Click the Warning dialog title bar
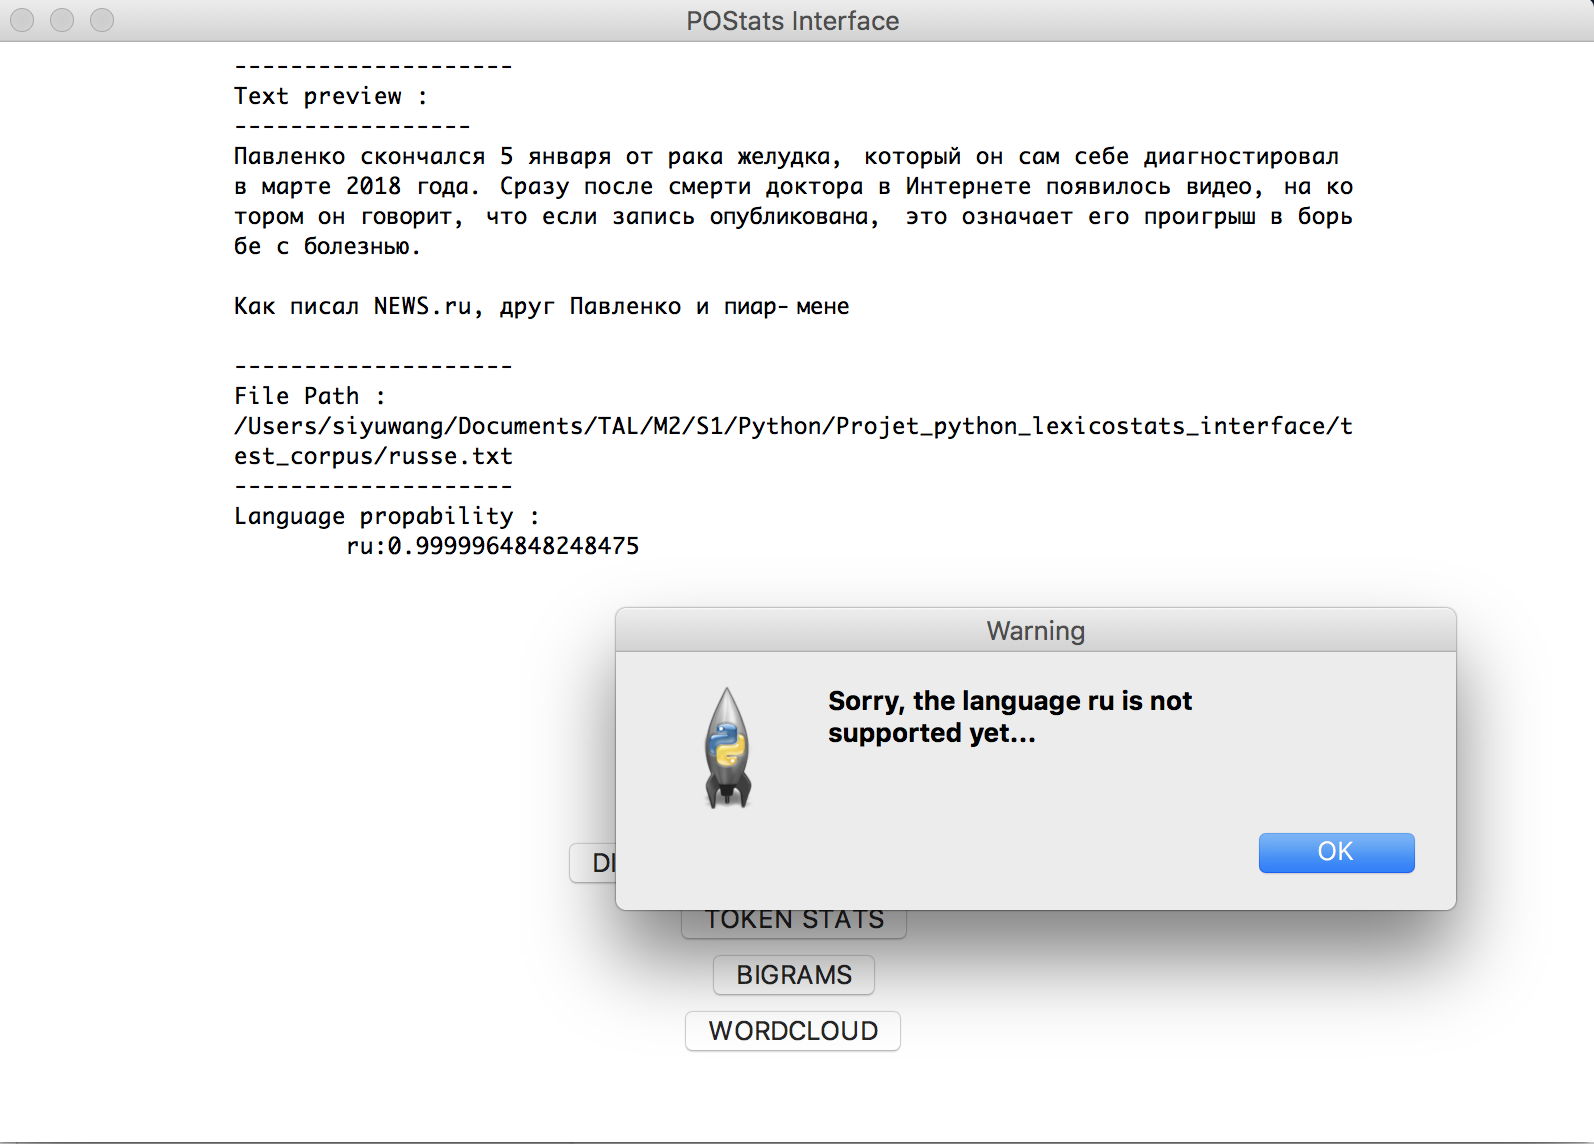This screenshot has width=1594, height=1144. (1035, 631)
